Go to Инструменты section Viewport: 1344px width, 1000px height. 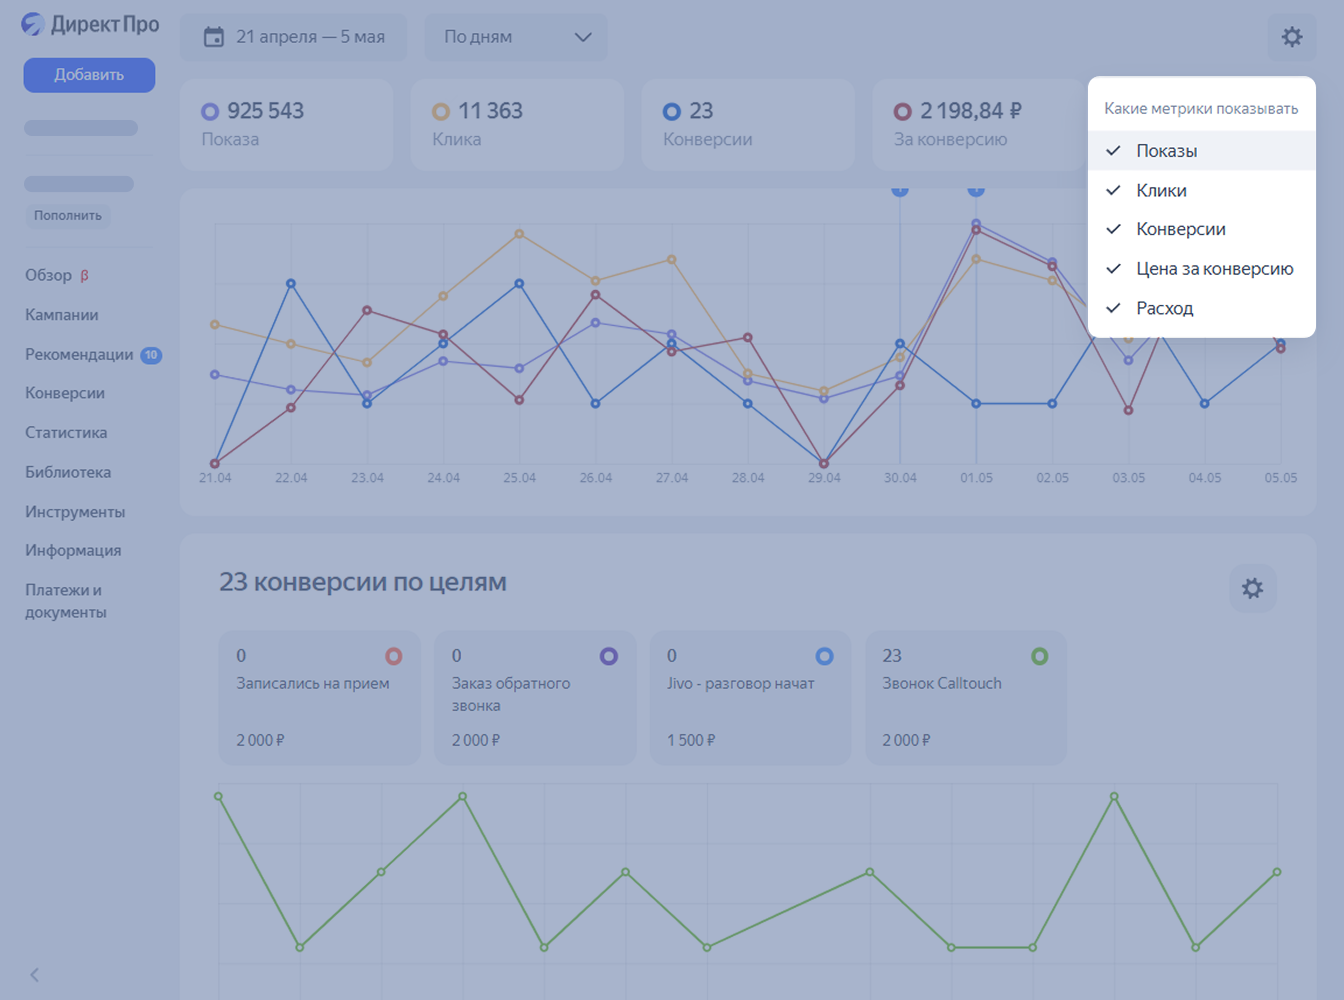(75, 512)
